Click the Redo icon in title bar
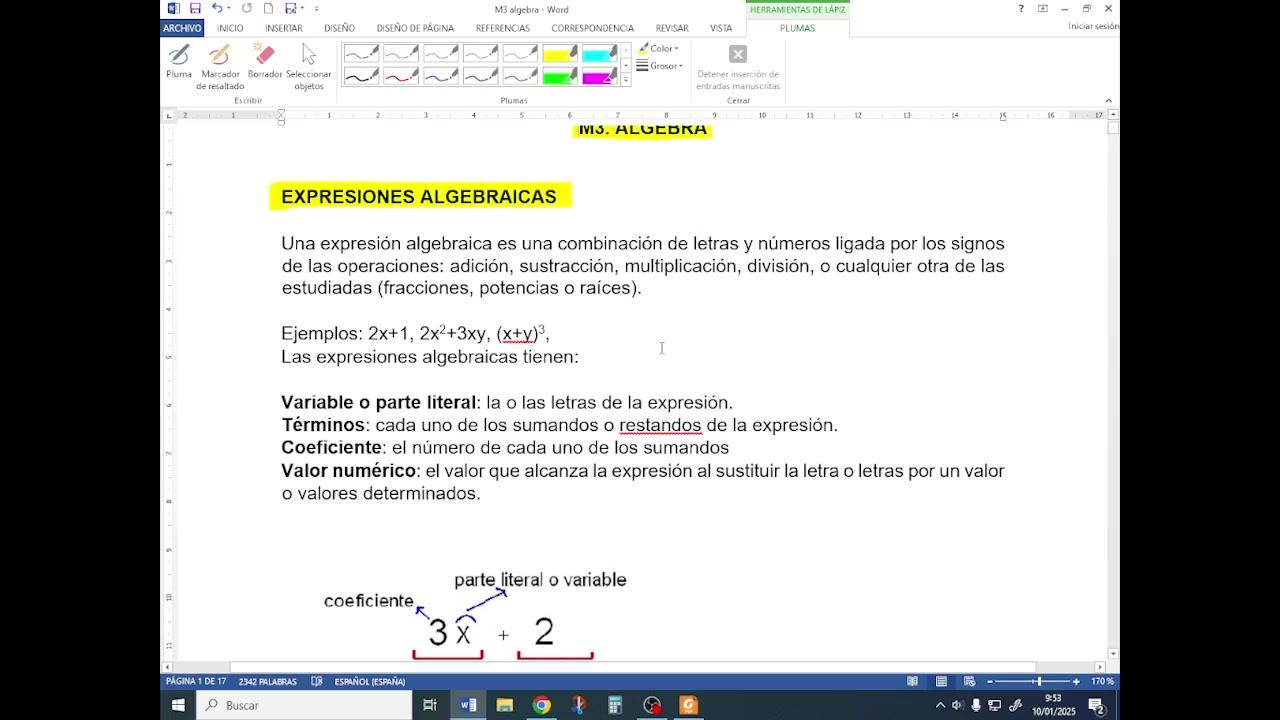The image size is (1280, 720). click(x=247, y=8)
